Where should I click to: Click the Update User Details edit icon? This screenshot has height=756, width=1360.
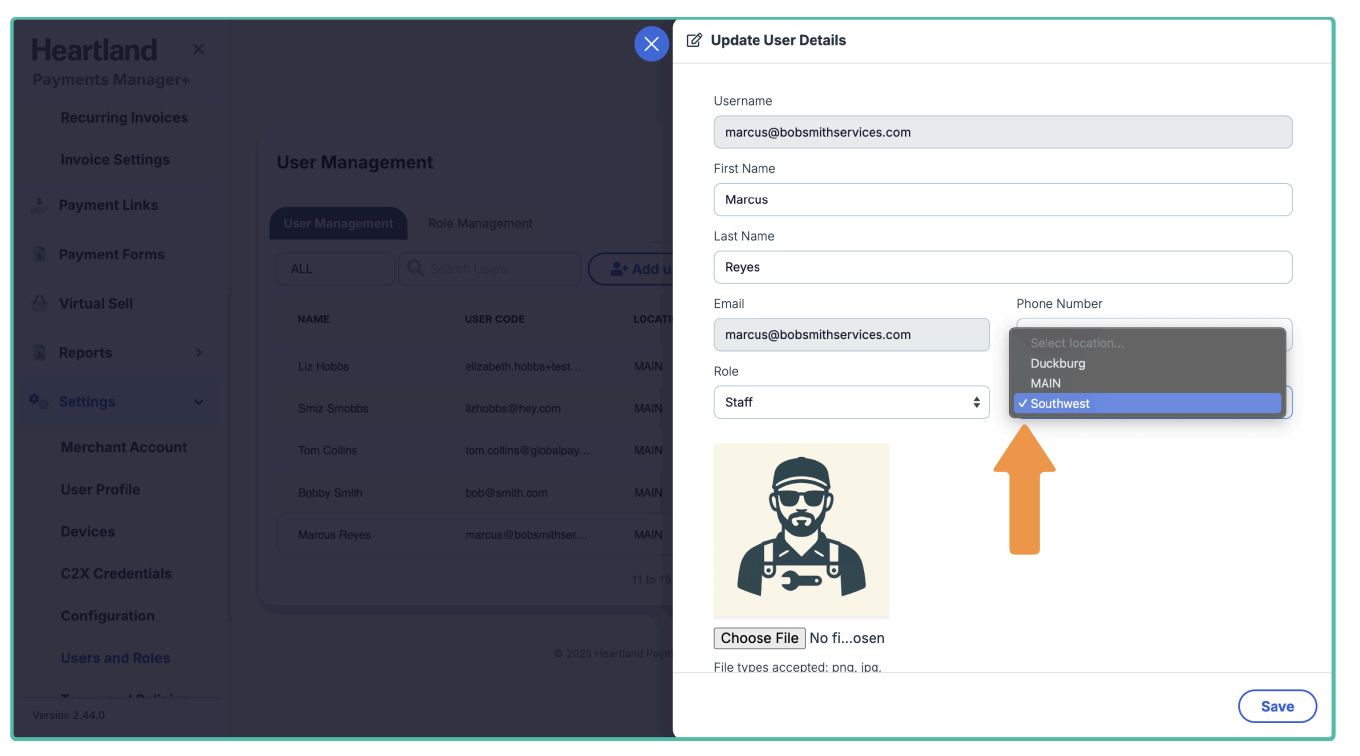pos(694,41)
